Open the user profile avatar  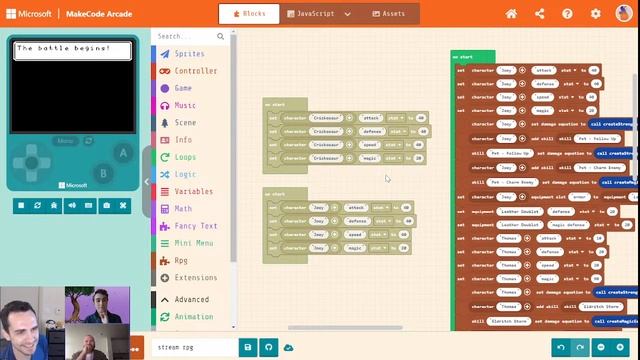point(624,13)
